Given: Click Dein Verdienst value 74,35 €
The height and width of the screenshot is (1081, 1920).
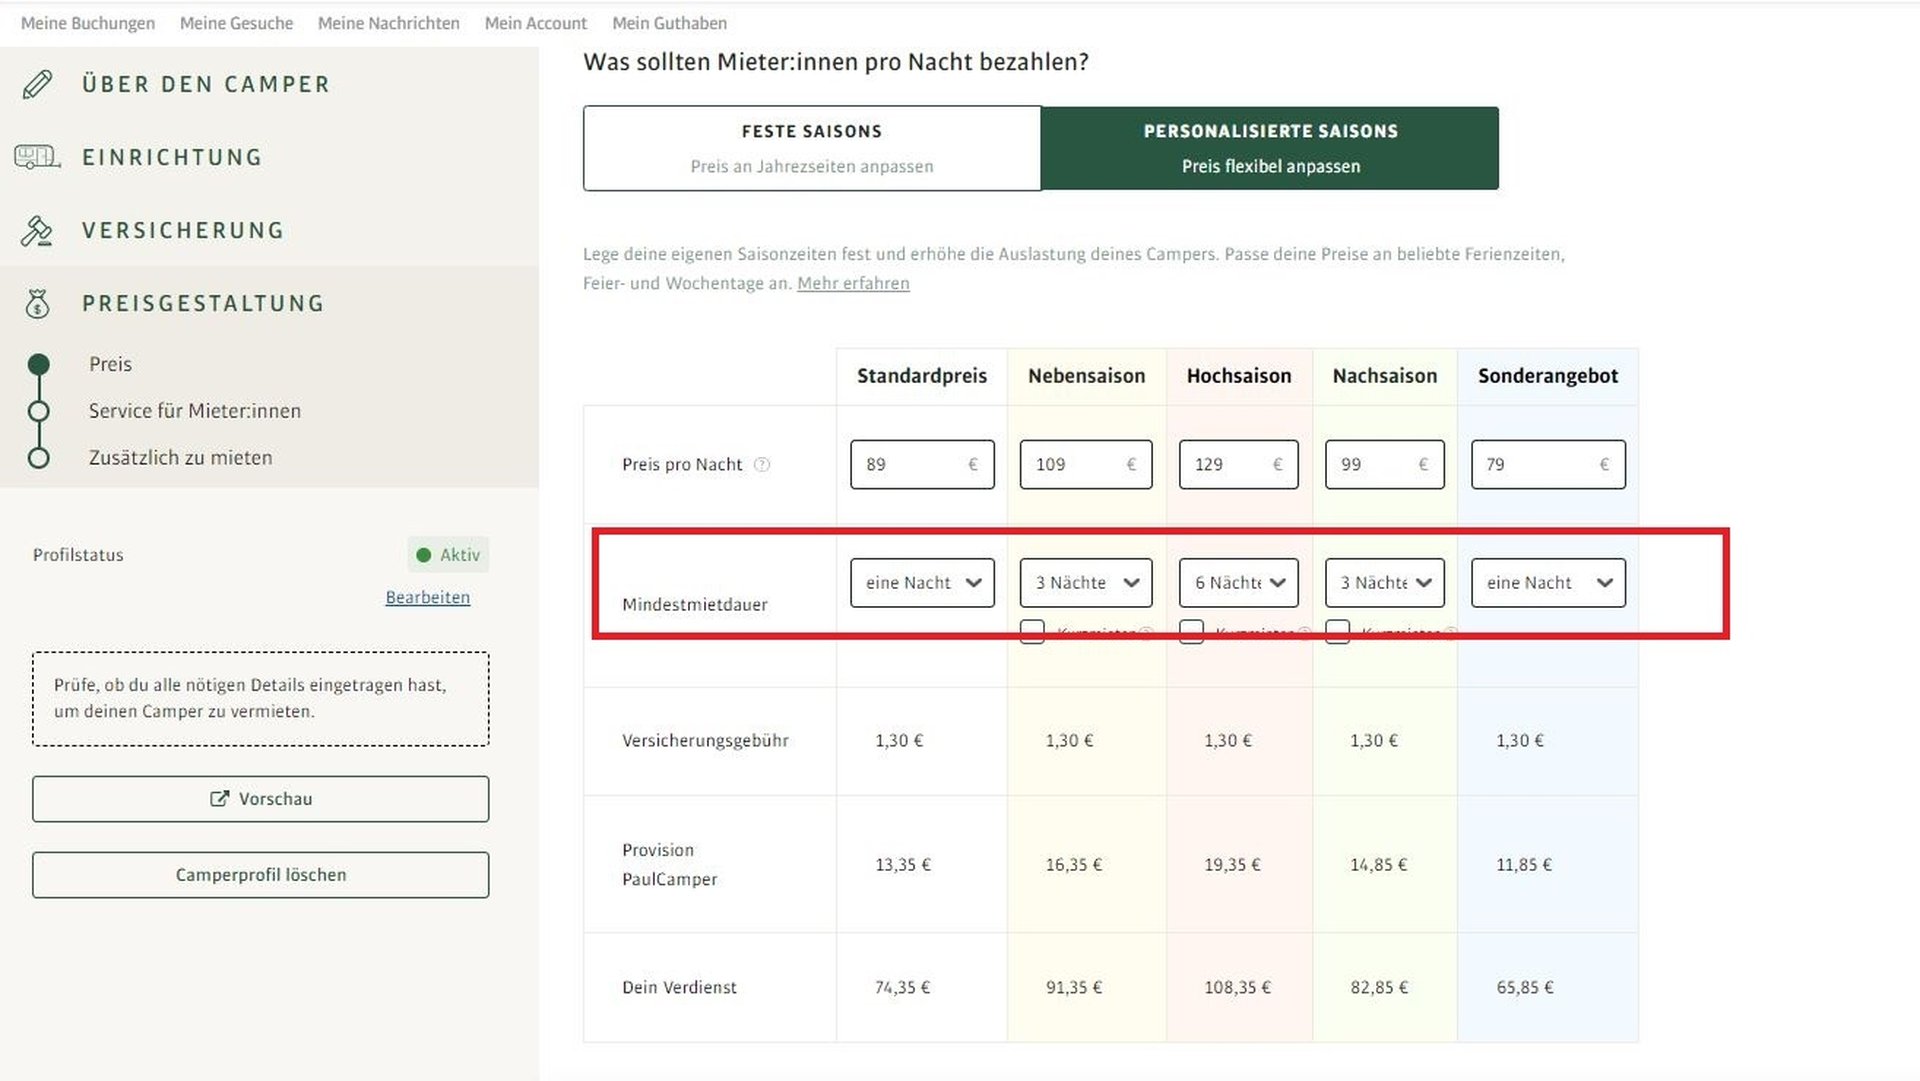Looking at the screenshot, I should tap(902, 988).
